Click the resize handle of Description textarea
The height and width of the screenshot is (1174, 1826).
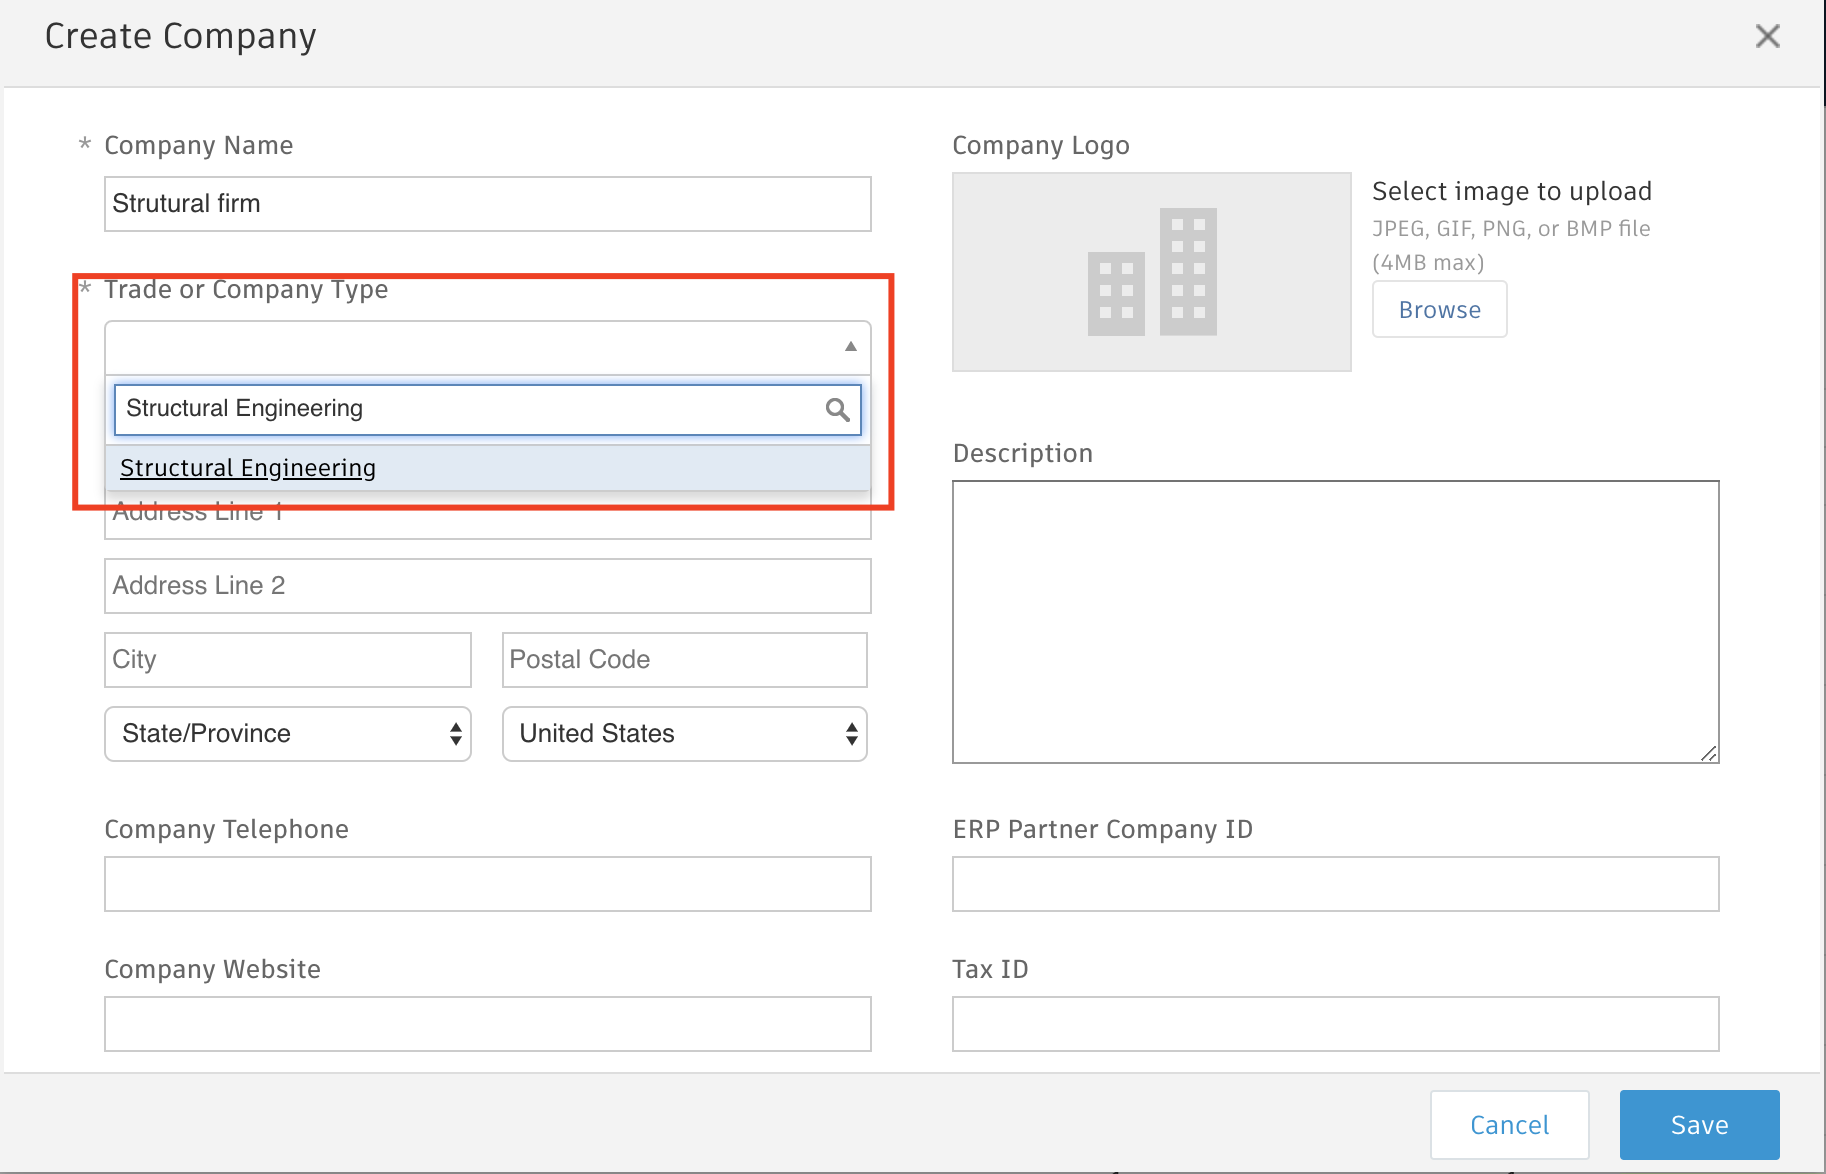(x=1709, y=752)
